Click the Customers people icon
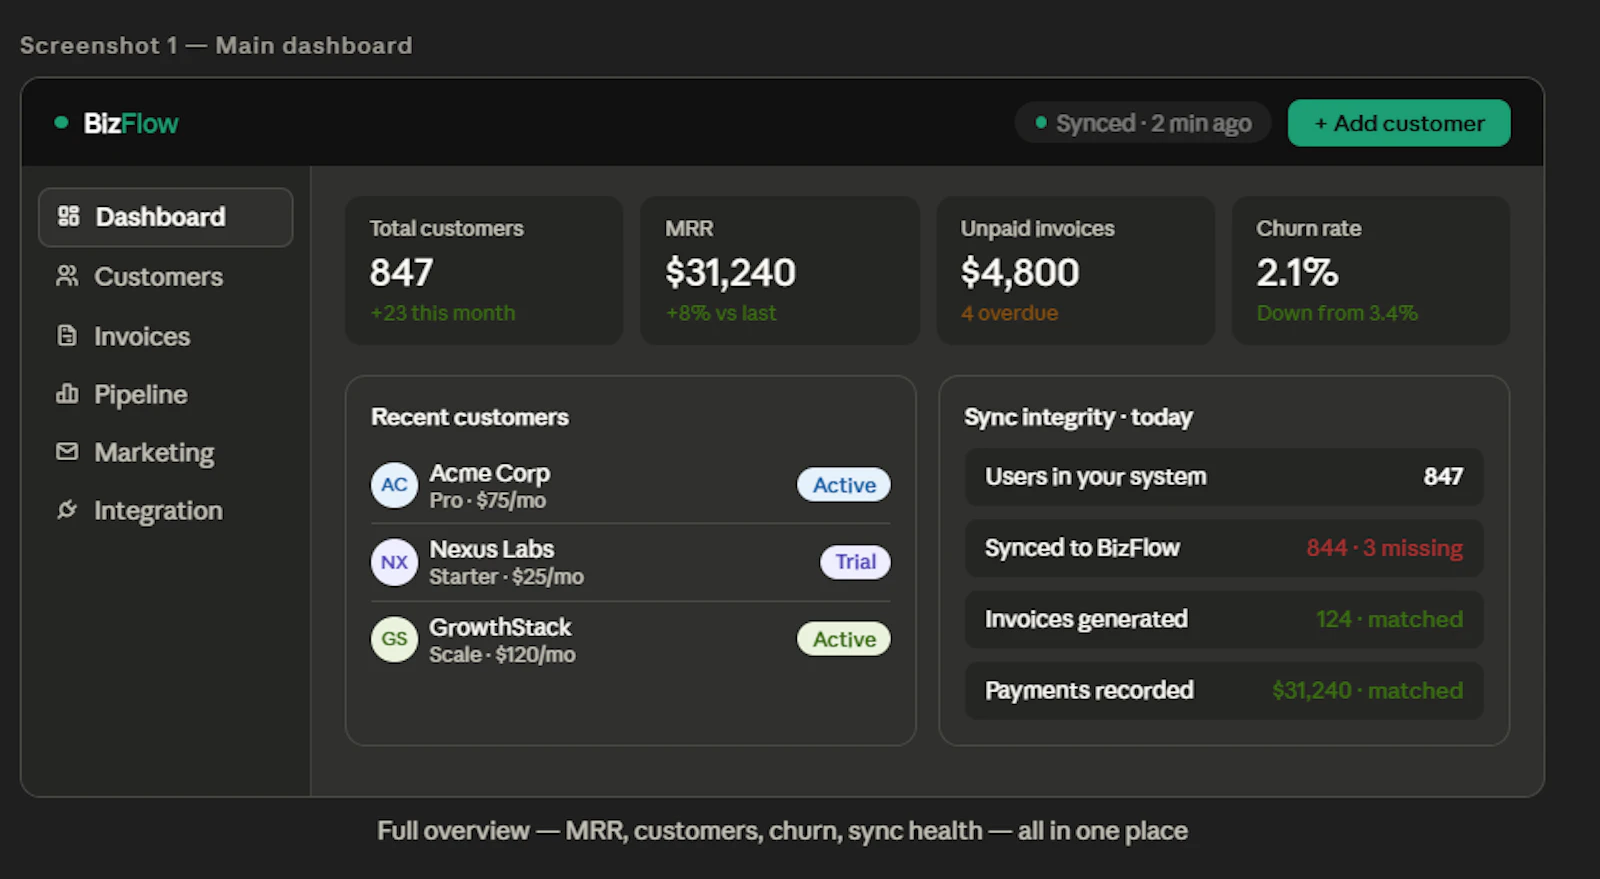This screenshot has width=1600, height=879. [67, 276]
